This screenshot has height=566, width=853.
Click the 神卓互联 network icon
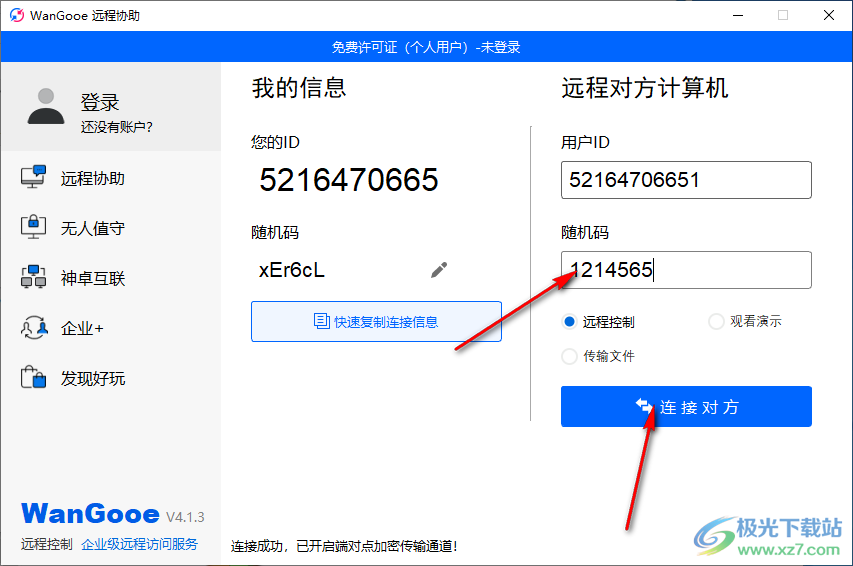point(33,276)
